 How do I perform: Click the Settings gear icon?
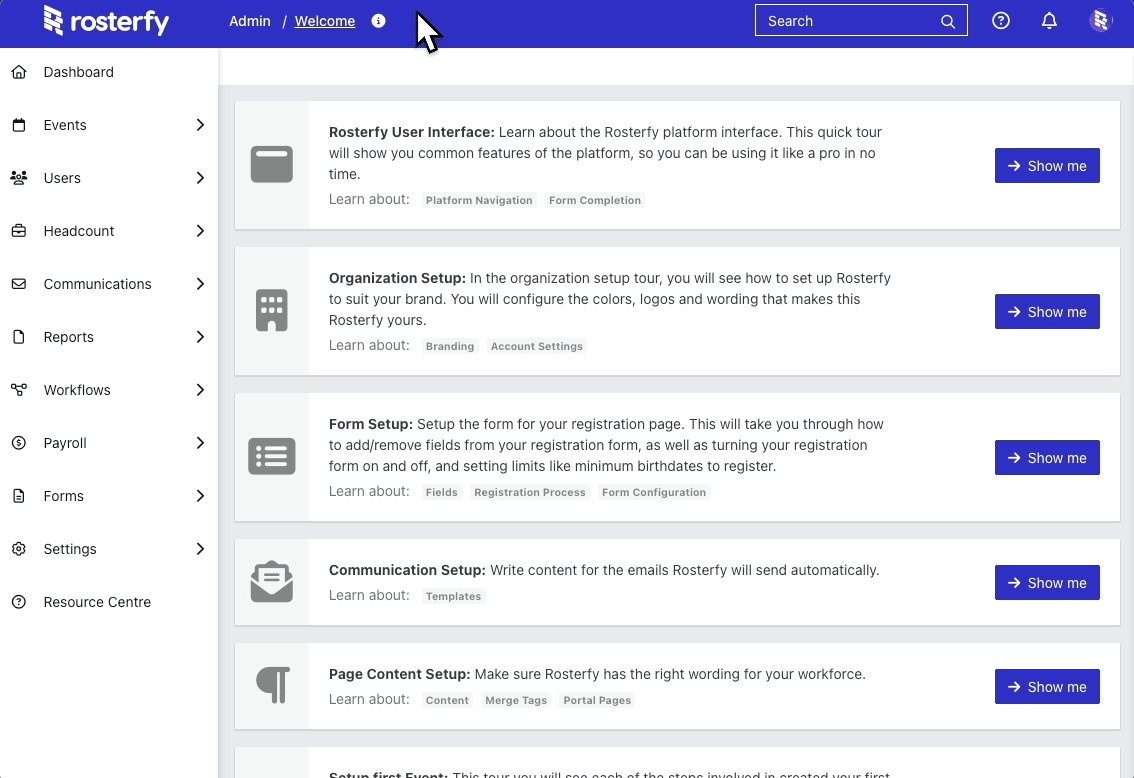[x=19, y=549]
